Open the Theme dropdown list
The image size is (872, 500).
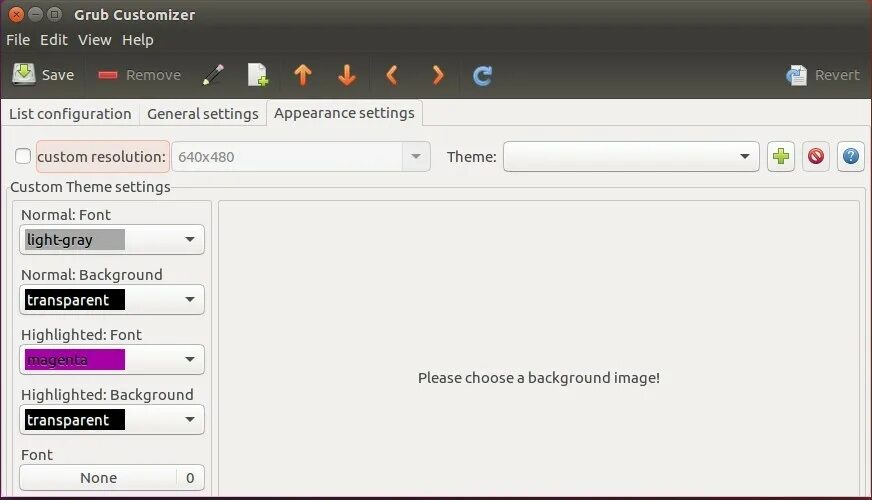pos(631,156)
